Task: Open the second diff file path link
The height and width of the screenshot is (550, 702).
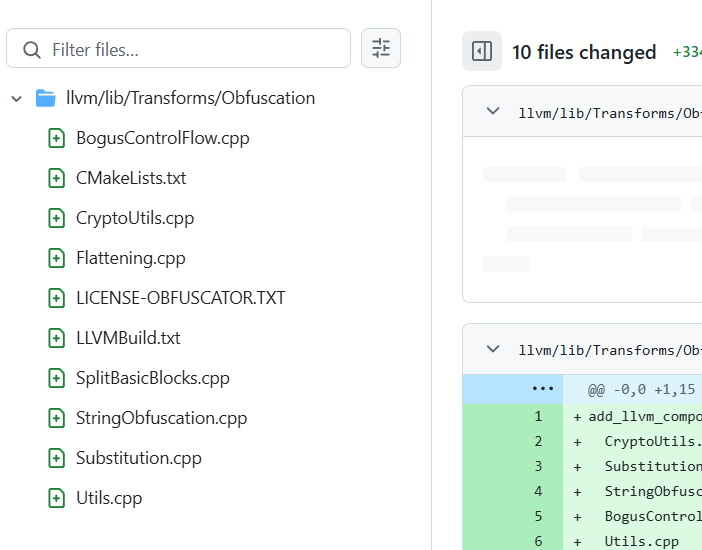Action: [610, 350]
